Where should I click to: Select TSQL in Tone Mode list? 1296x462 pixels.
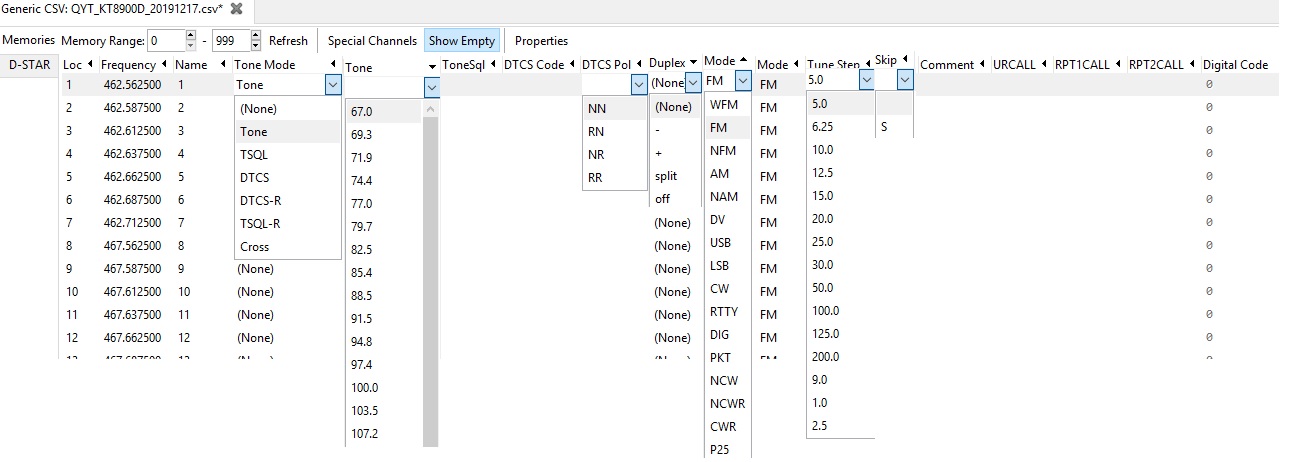tap(254, 155)
